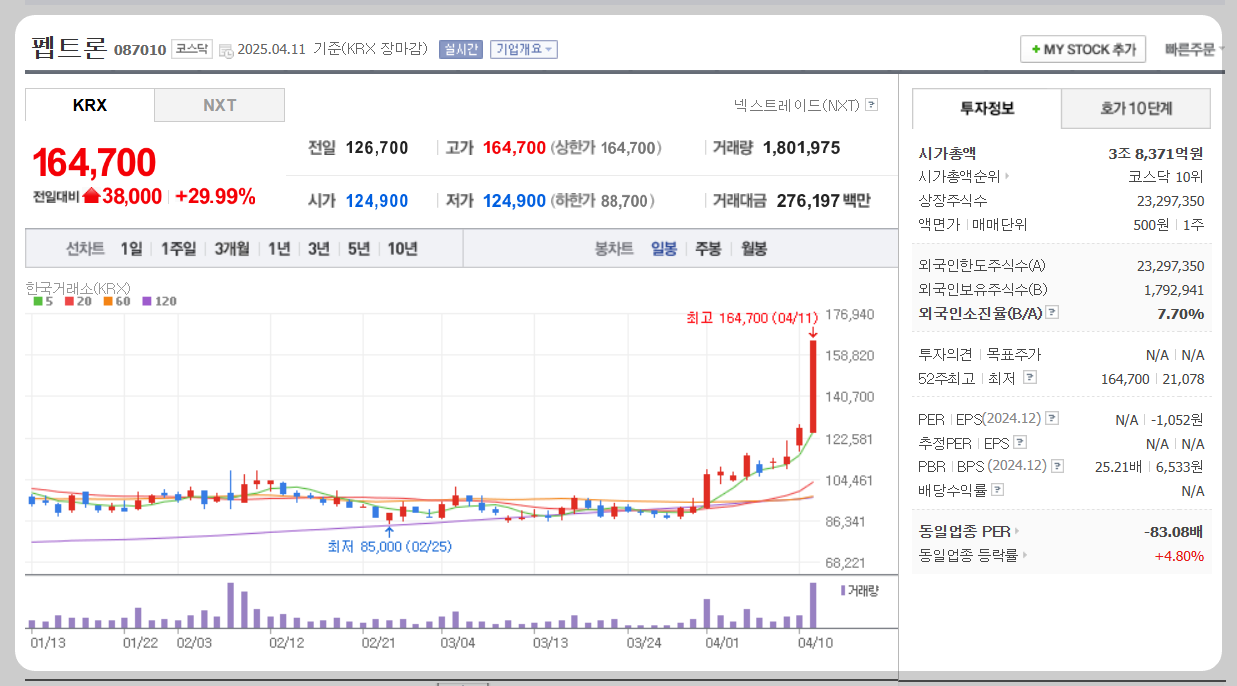
Task: Switch chart to 주봉 weekly candles
Action: click(709, 248)
